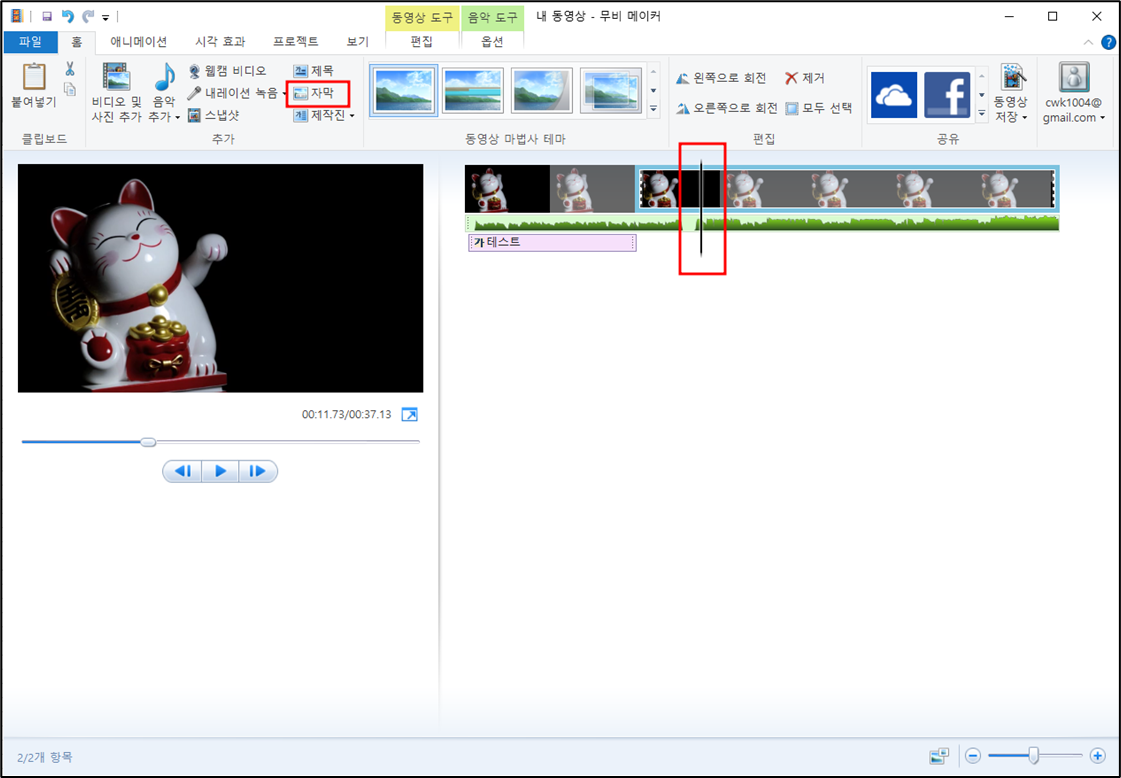Click the Play button under preview
Viewport: 1121px width, 778px height.
click(220, 471)
